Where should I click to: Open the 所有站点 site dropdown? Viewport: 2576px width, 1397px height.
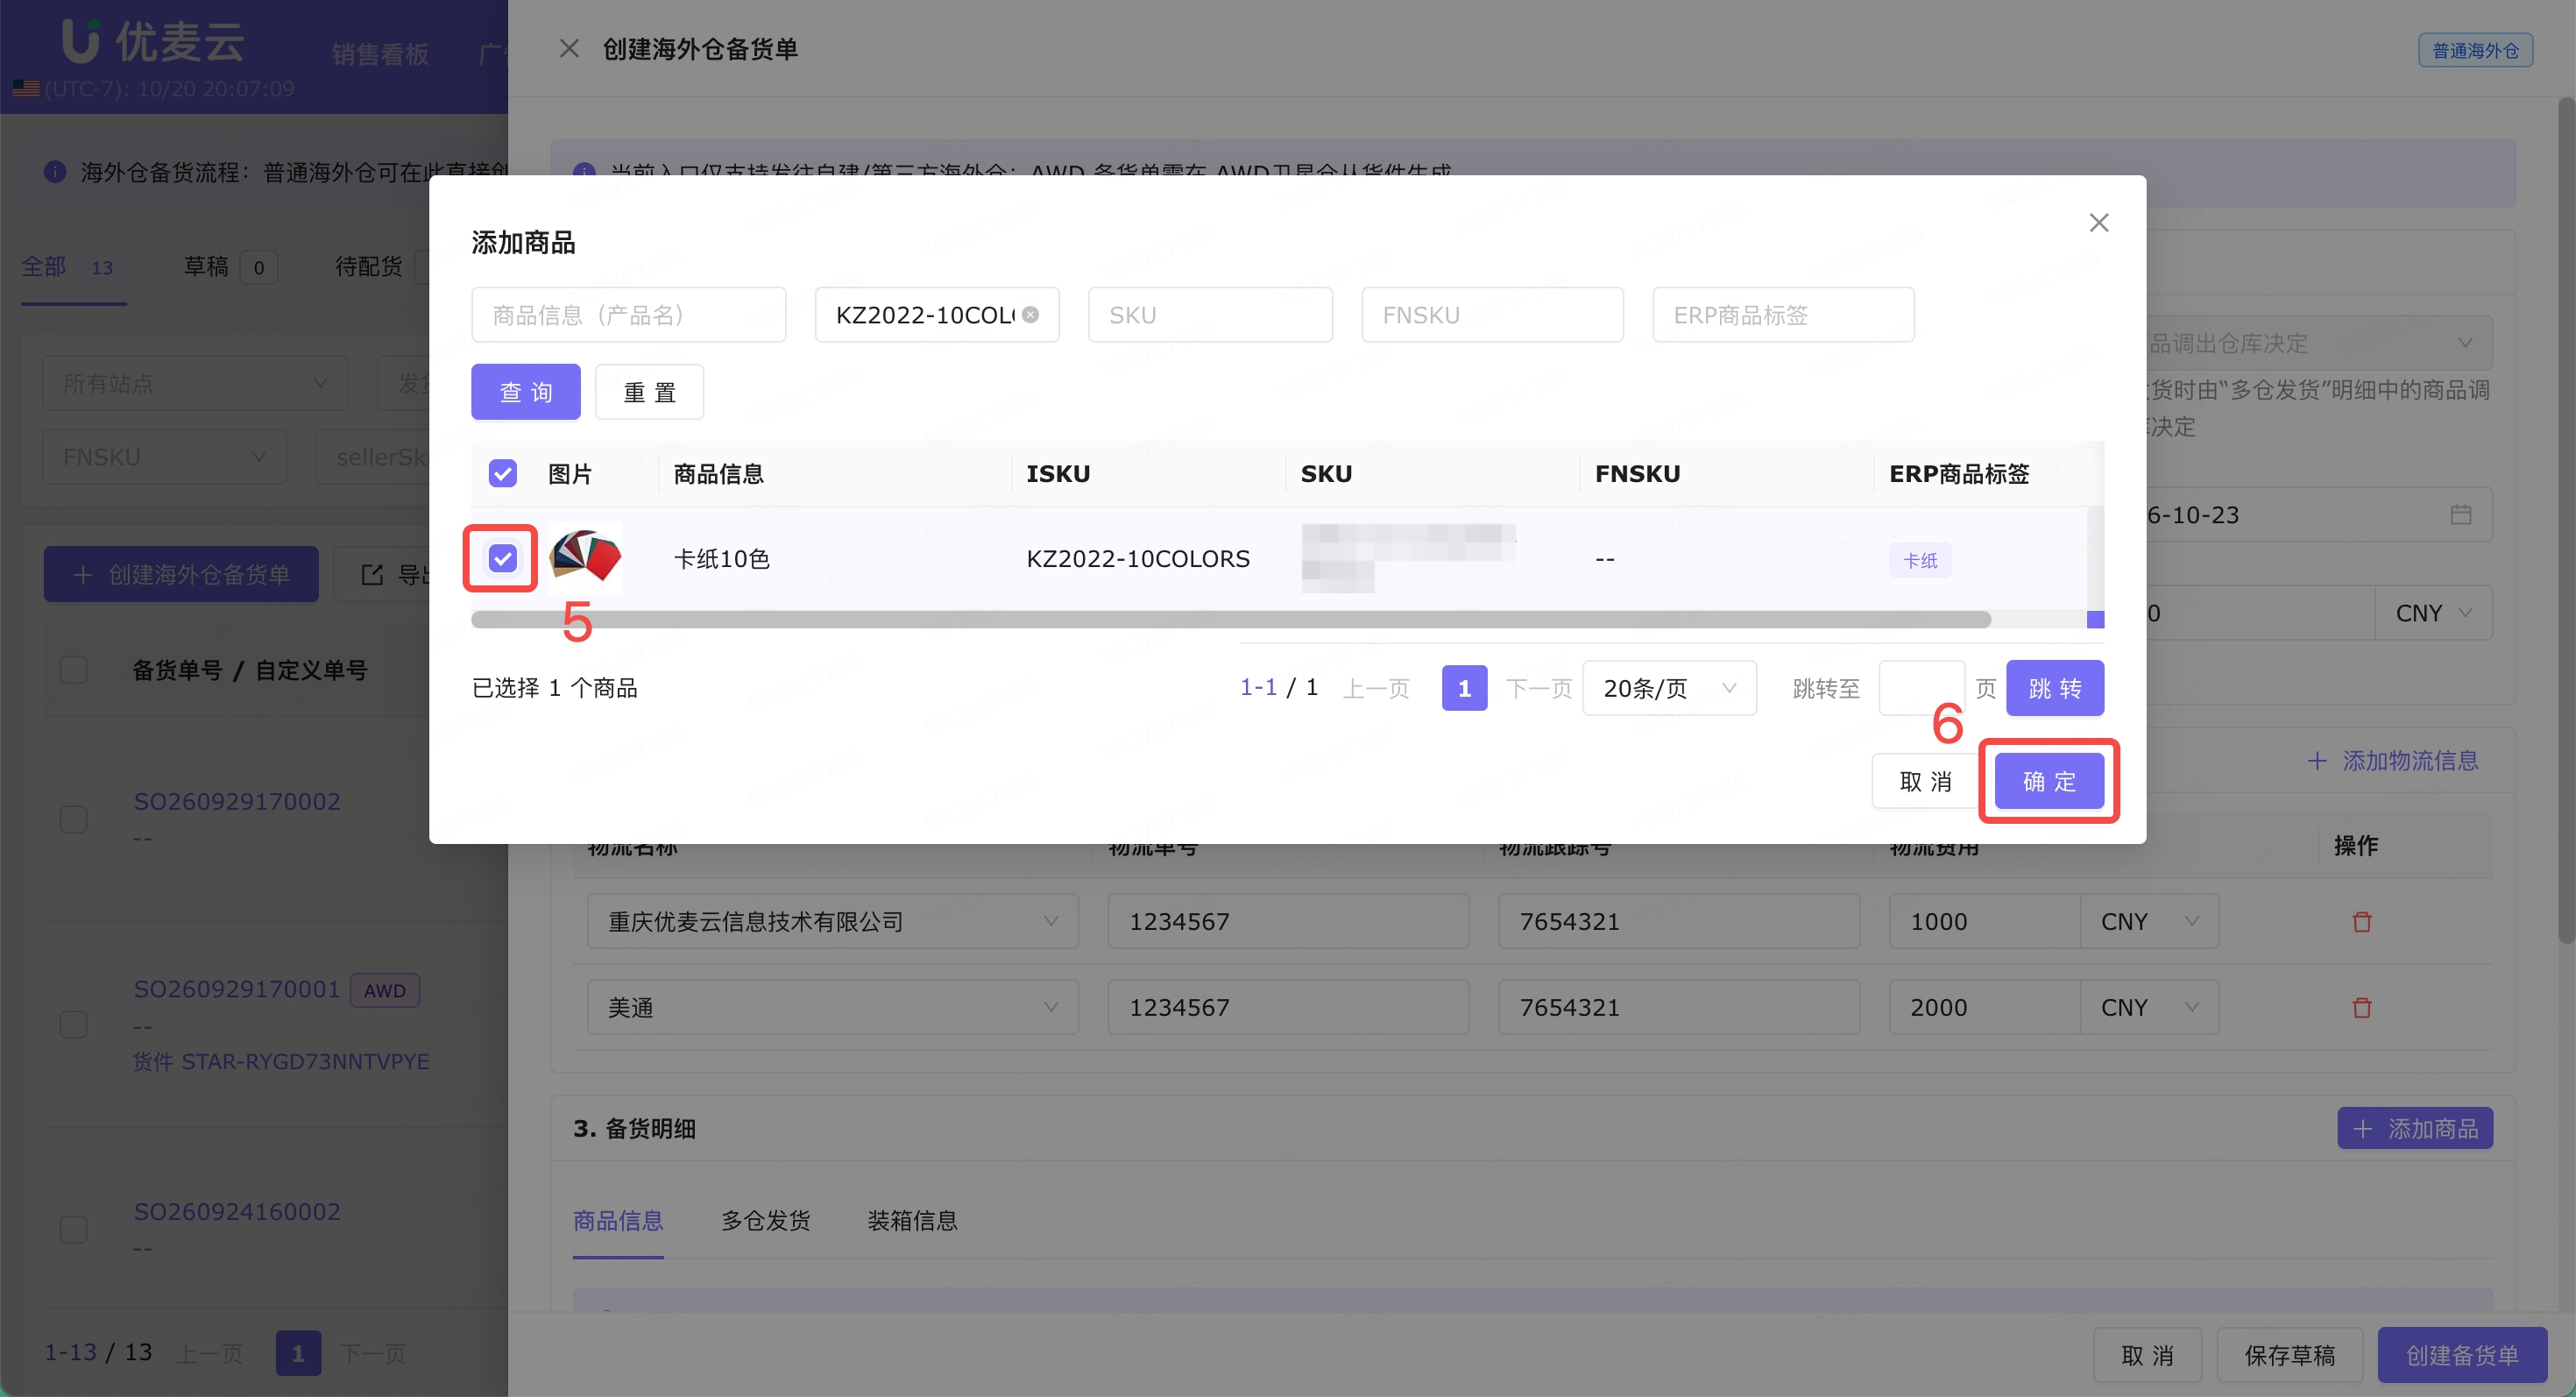(x=195, y=383)
